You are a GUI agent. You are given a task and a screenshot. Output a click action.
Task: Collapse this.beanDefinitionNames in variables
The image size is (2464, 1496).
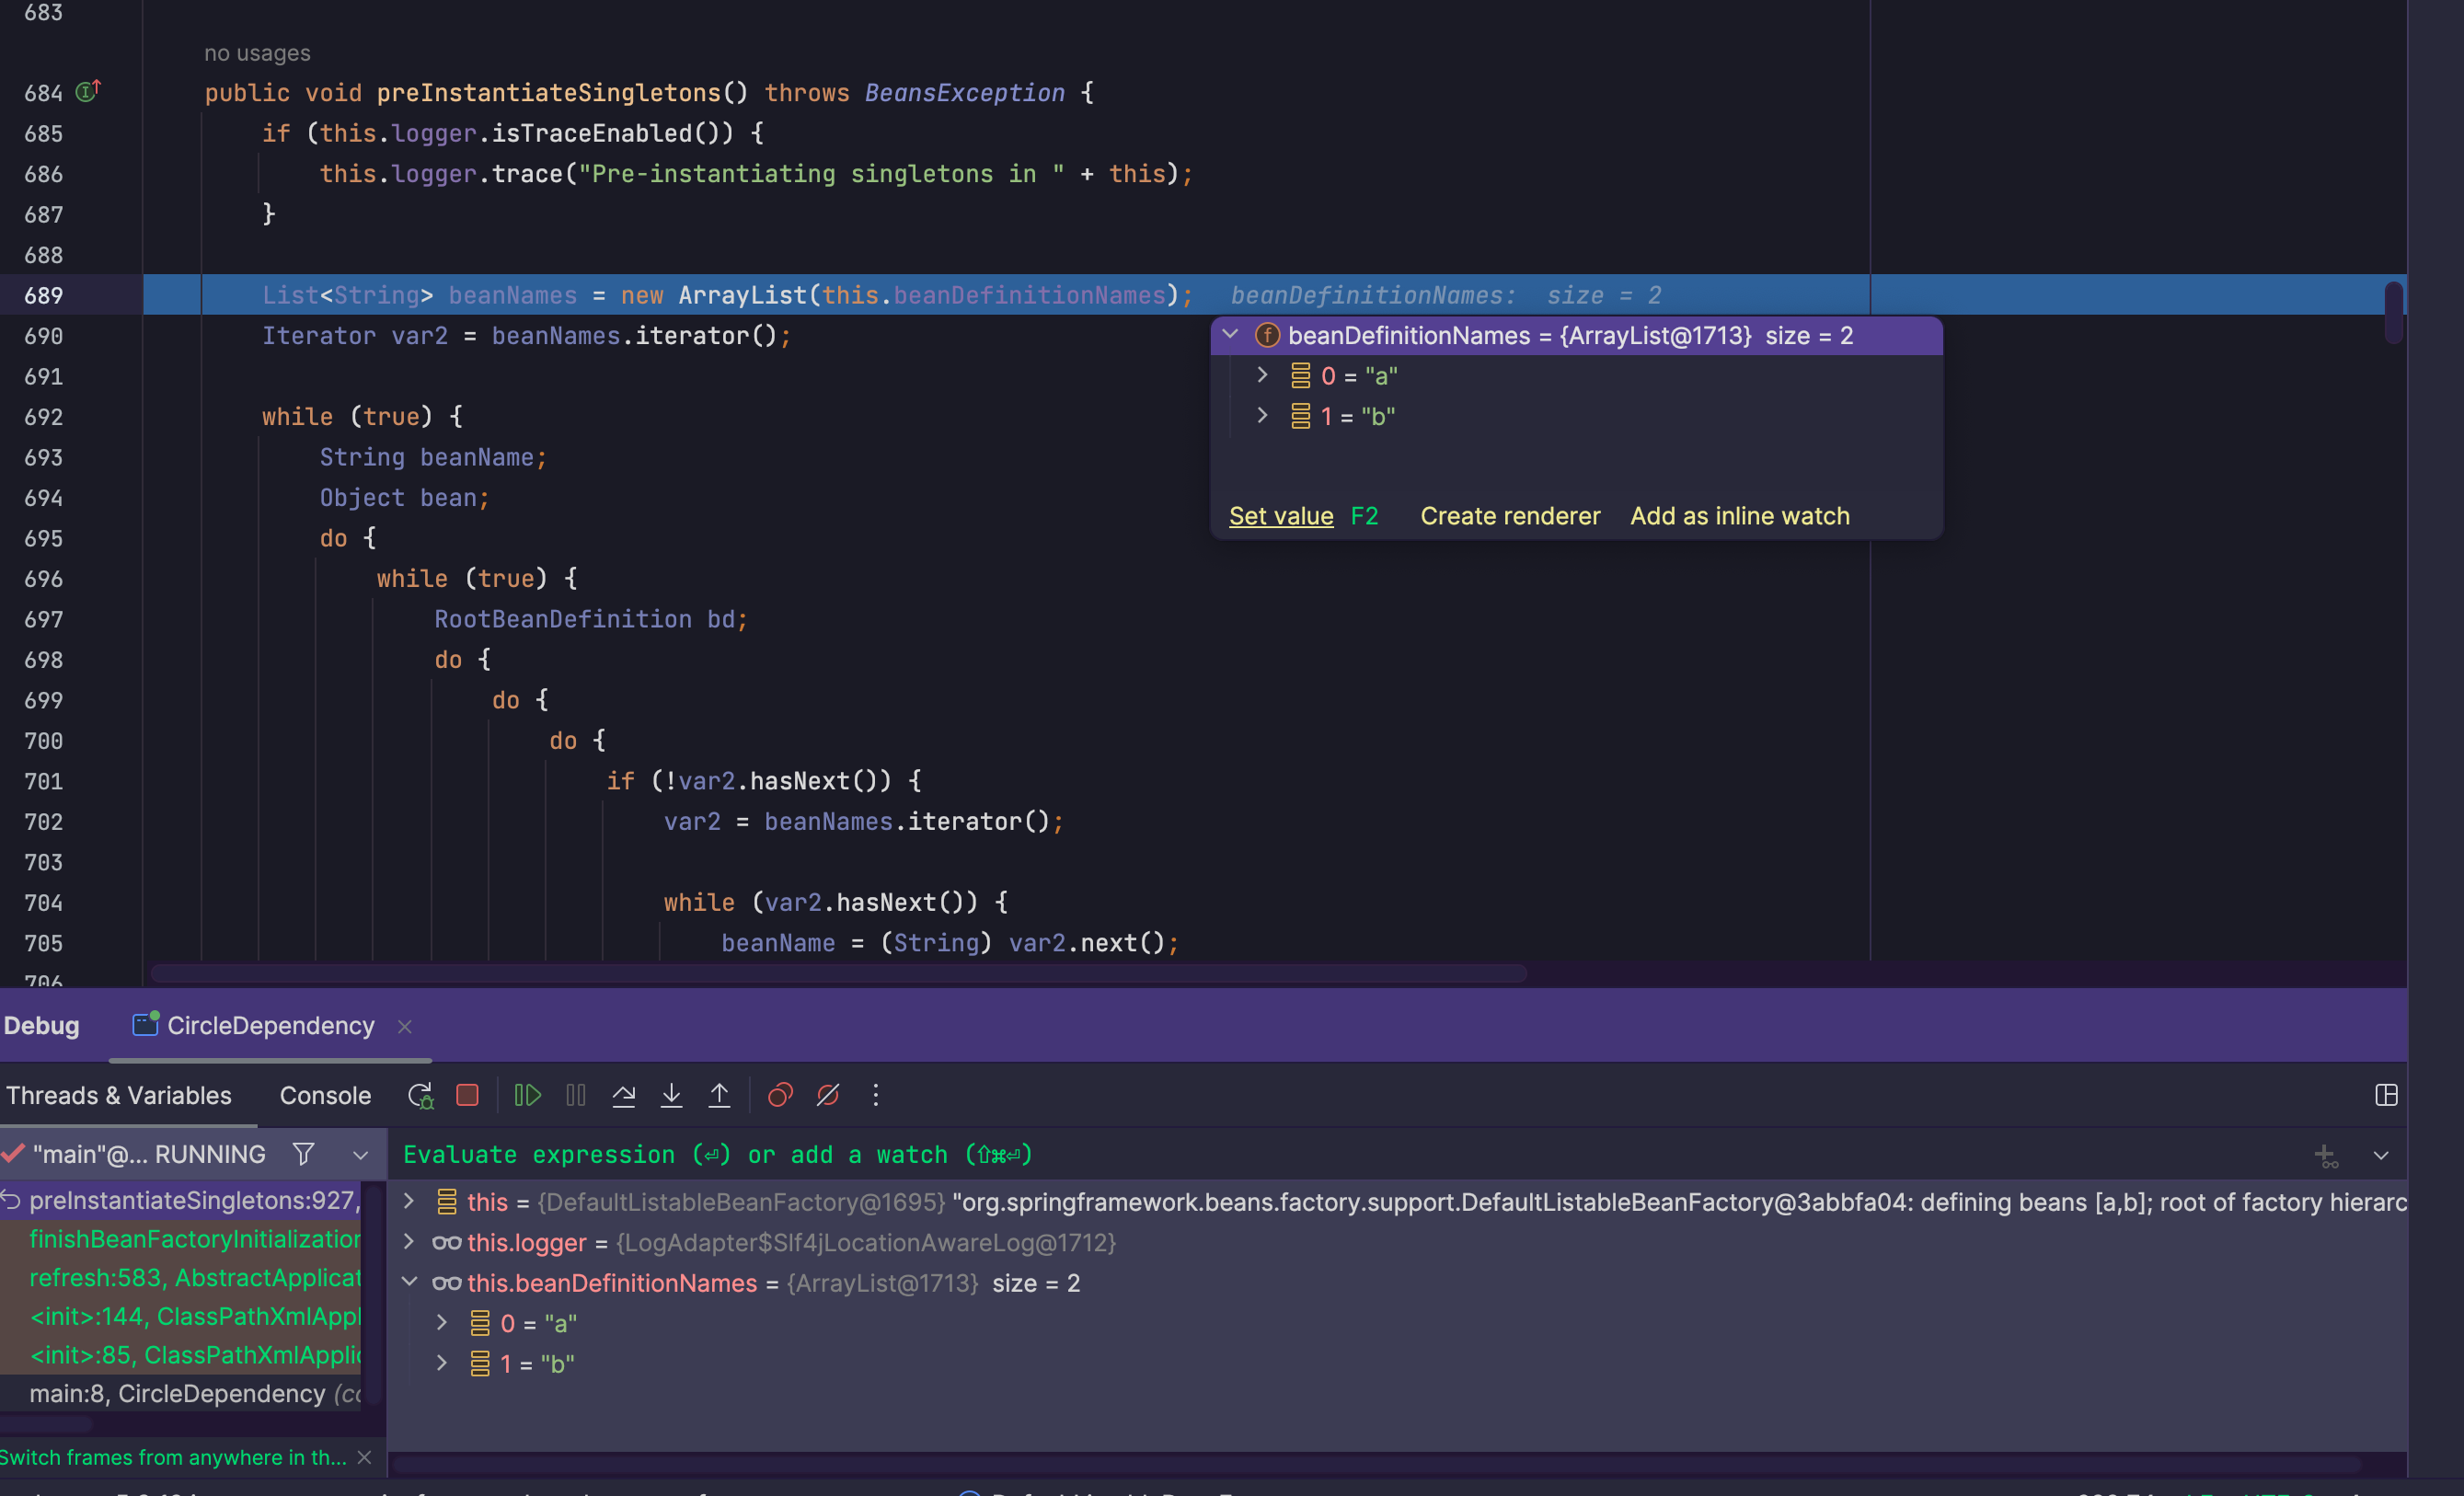(409, 1282)
